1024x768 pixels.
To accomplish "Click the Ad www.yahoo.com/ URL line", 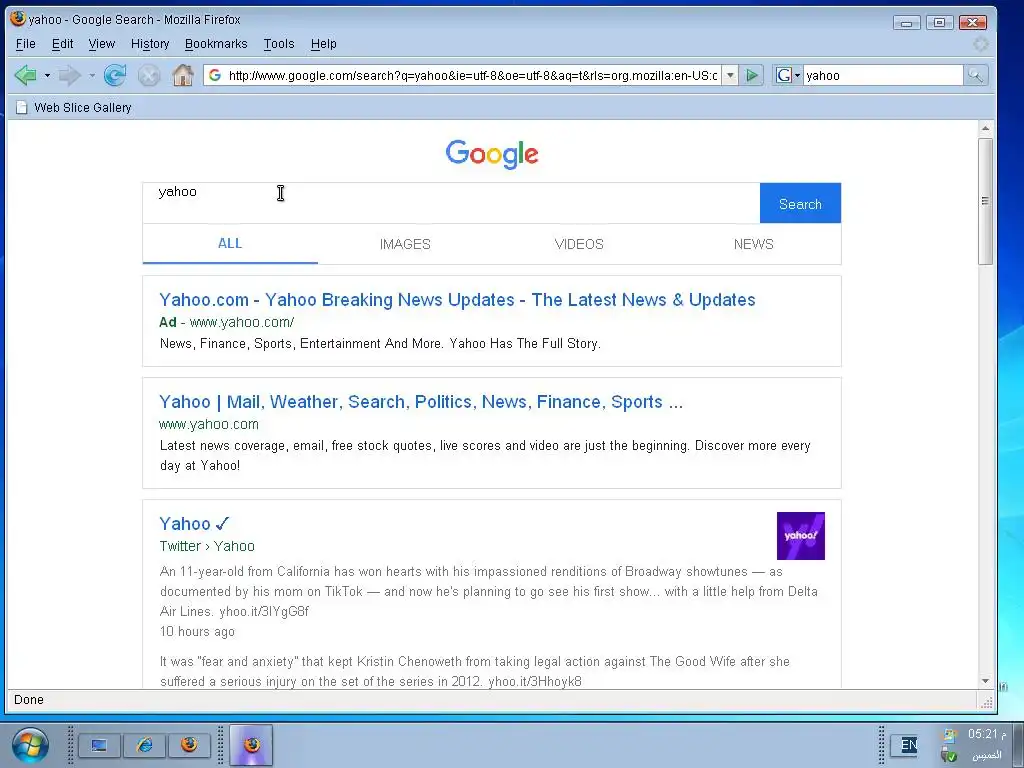I will 227,322.
